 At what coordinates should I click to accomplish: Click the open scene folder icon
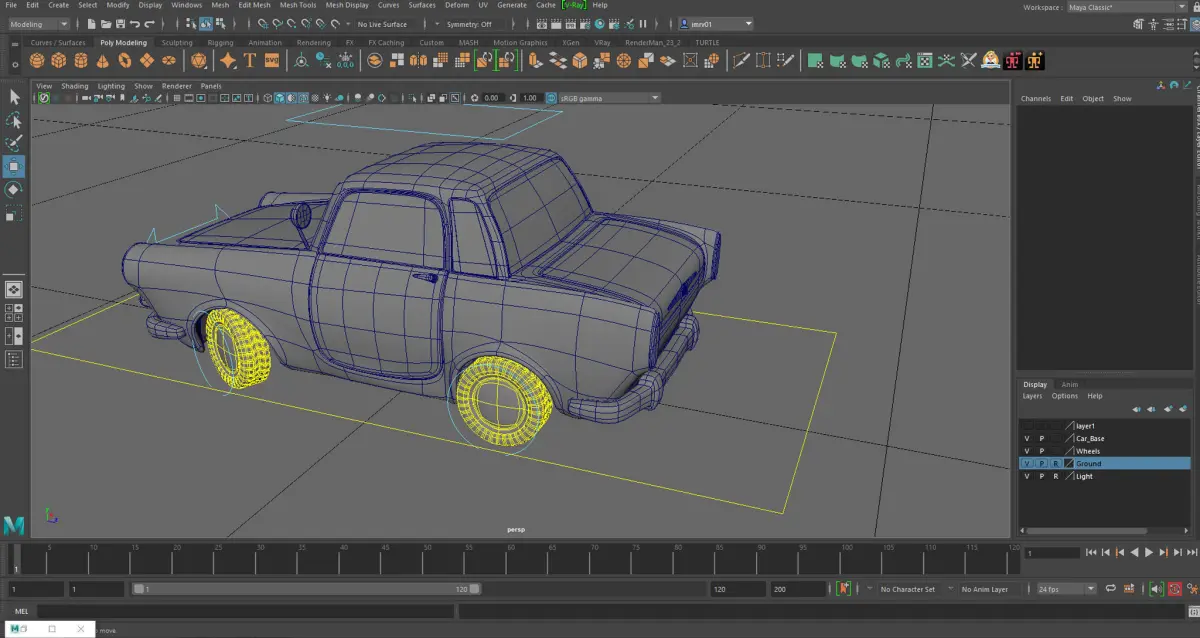click(x=106, y=23)
